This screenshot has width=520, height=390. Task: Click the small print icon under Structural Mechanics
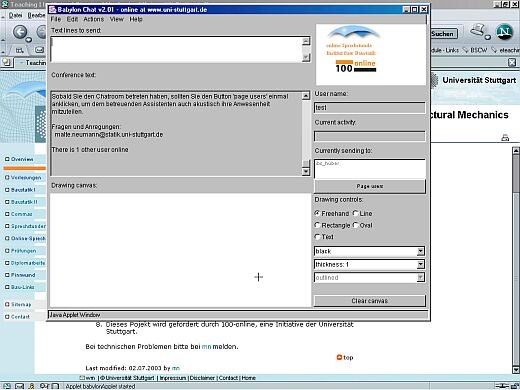[505, 138]
